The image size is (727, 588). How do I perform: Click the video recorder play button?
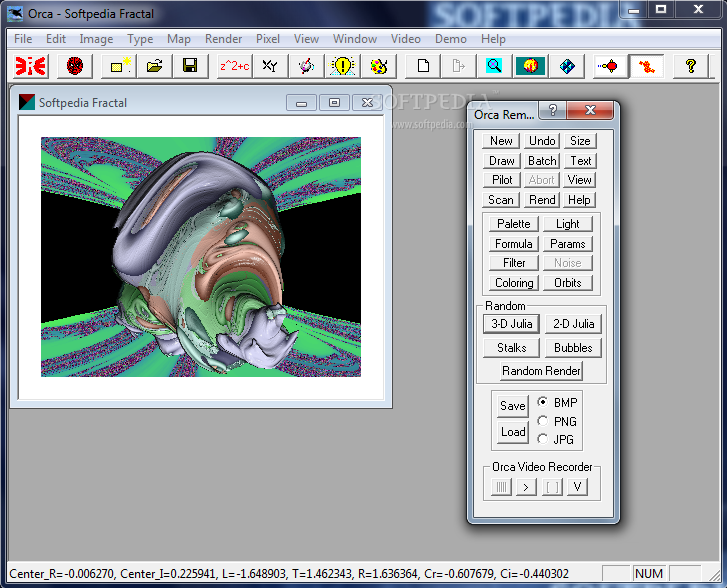coord(526,487)
